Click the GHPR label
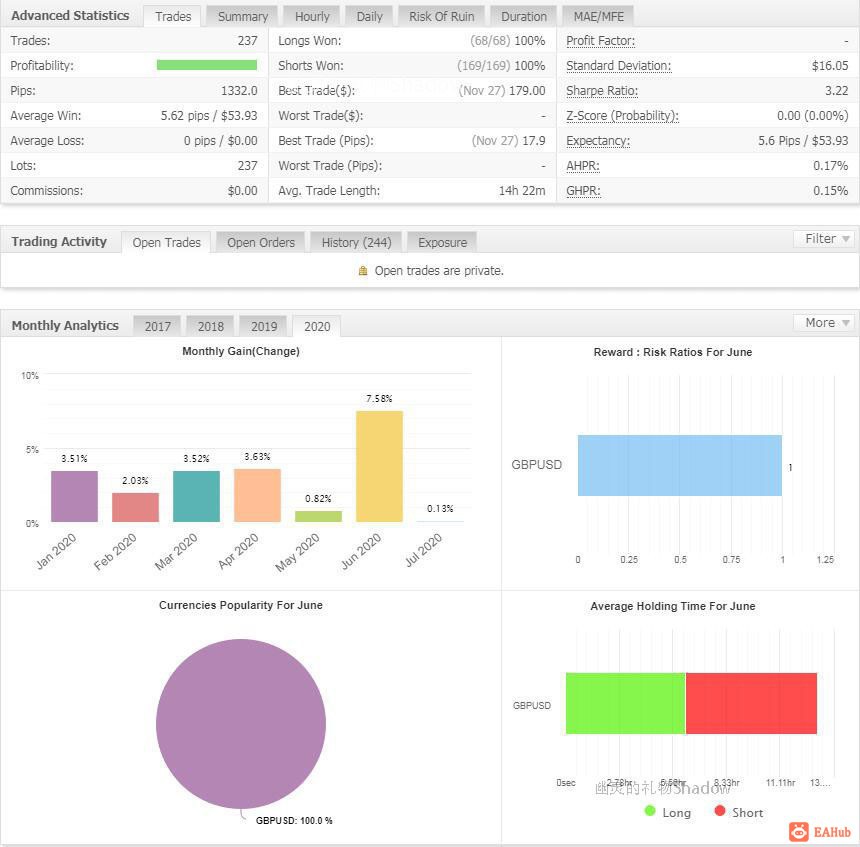This screenshot has width=860, height=847. coord(583,191)
